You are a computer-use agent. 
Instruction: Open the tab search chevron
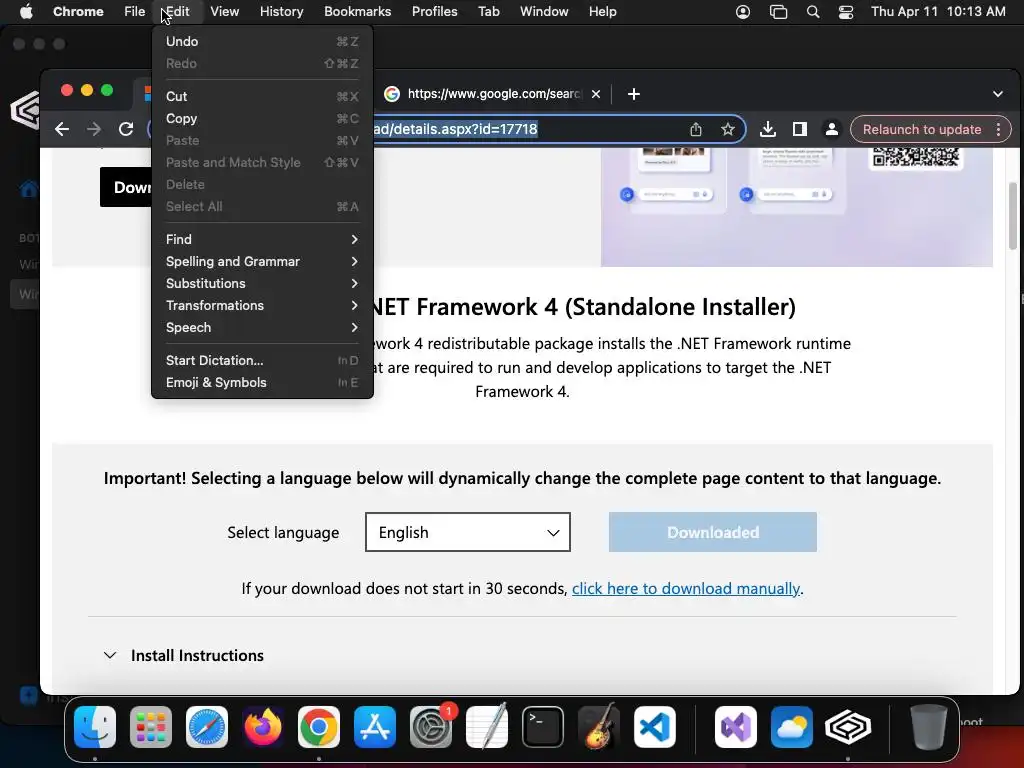pos(998,94)
